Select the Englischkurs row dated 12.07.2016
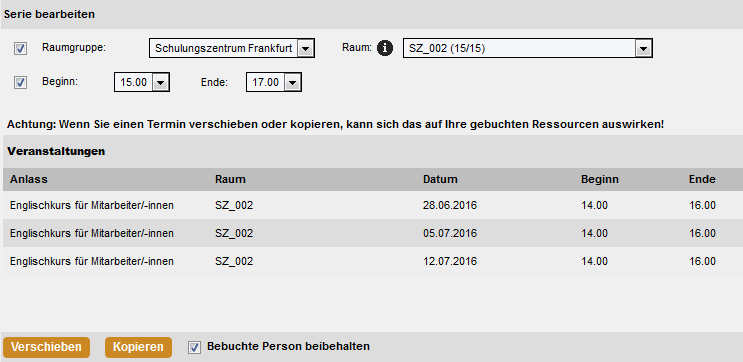This screenshot has height=362, width=743. point(373,261)
